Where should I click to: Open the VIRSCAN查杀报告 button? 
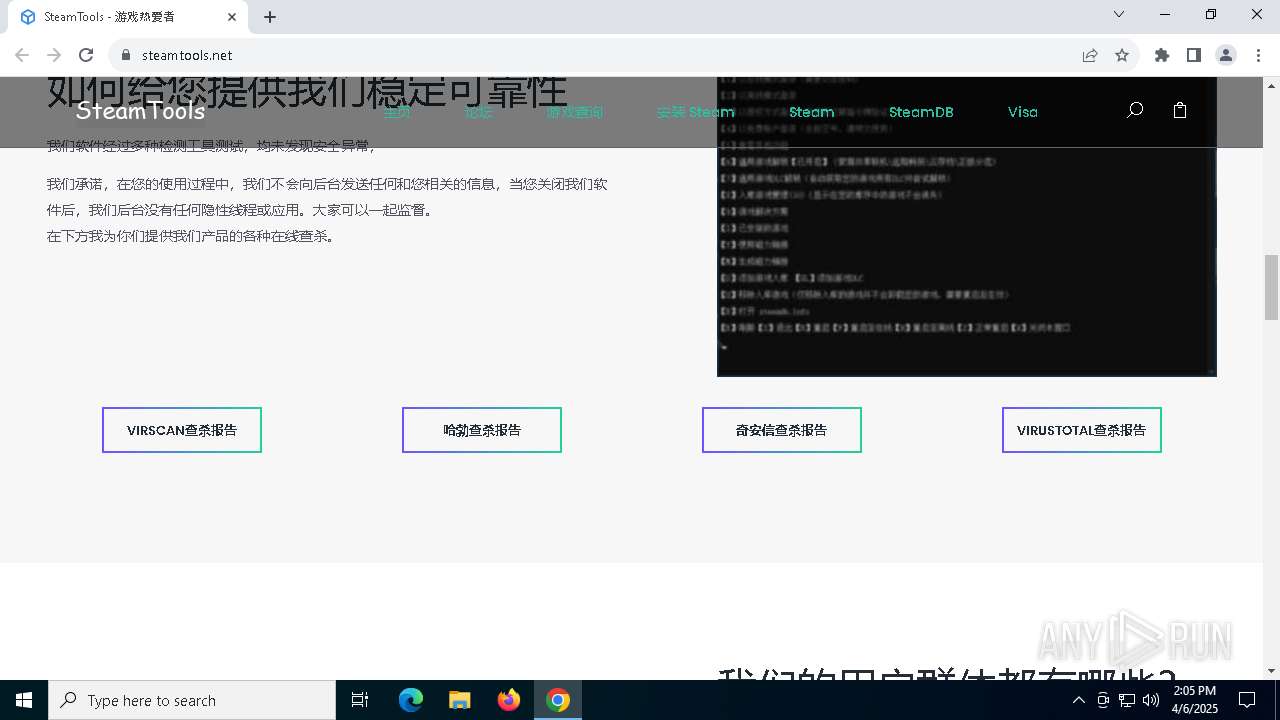(182, 430)
